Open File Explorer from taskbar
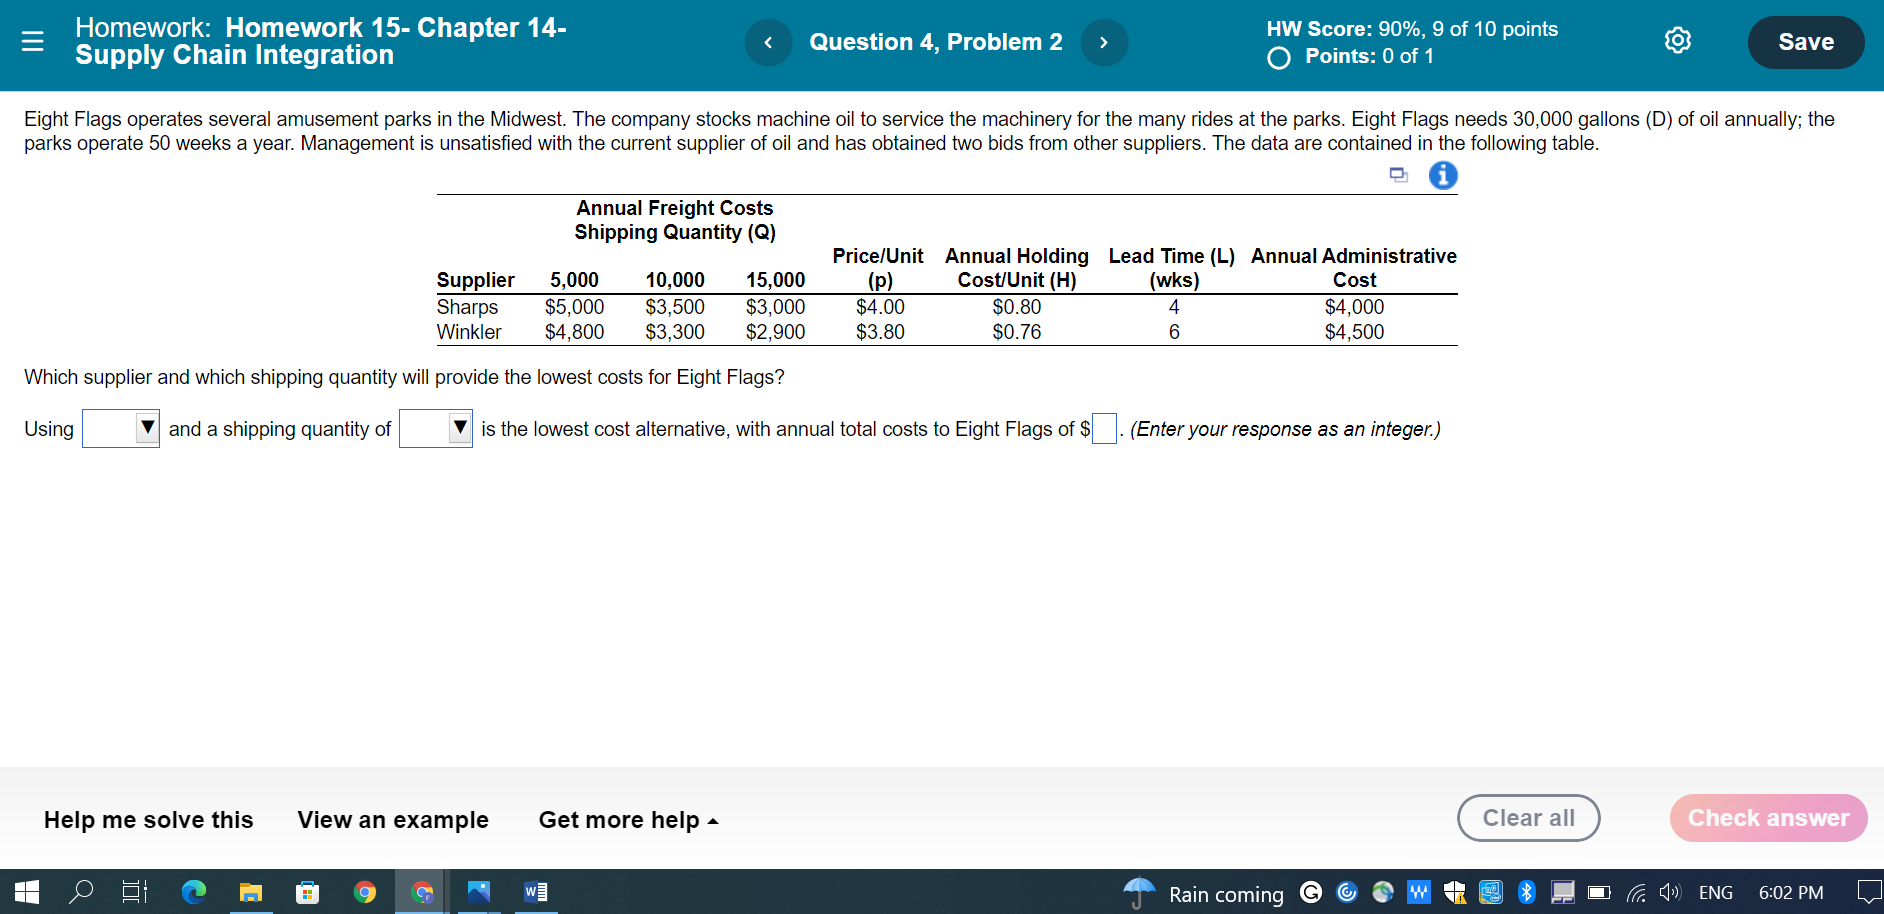 pos(250,891)
